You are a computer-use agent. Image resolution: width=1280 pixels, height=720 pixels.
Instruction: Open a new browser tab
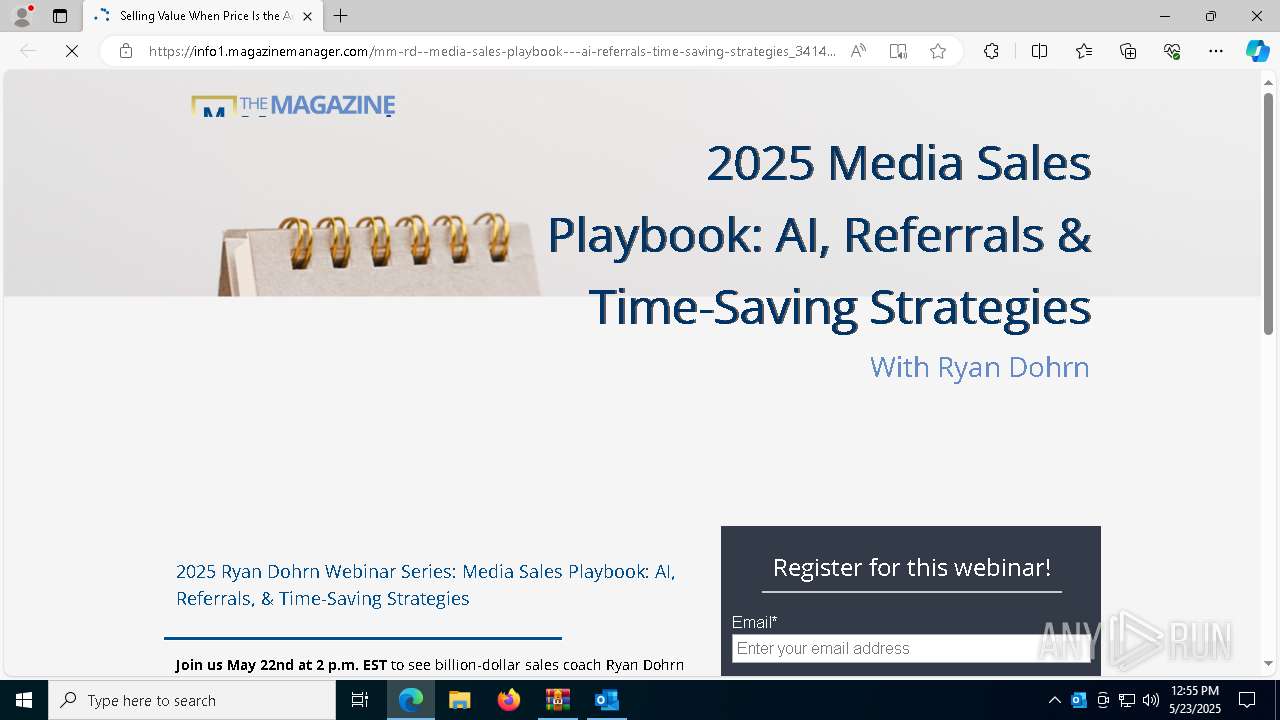(341, 16)
